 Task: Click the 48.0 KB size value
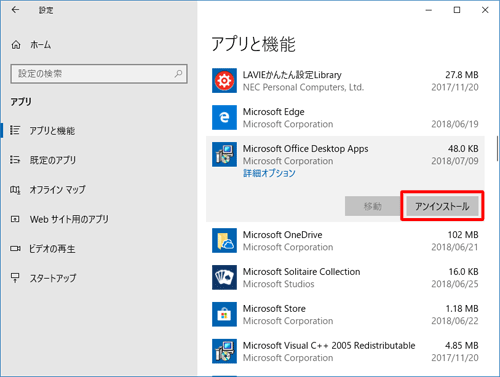click(463, 149)
